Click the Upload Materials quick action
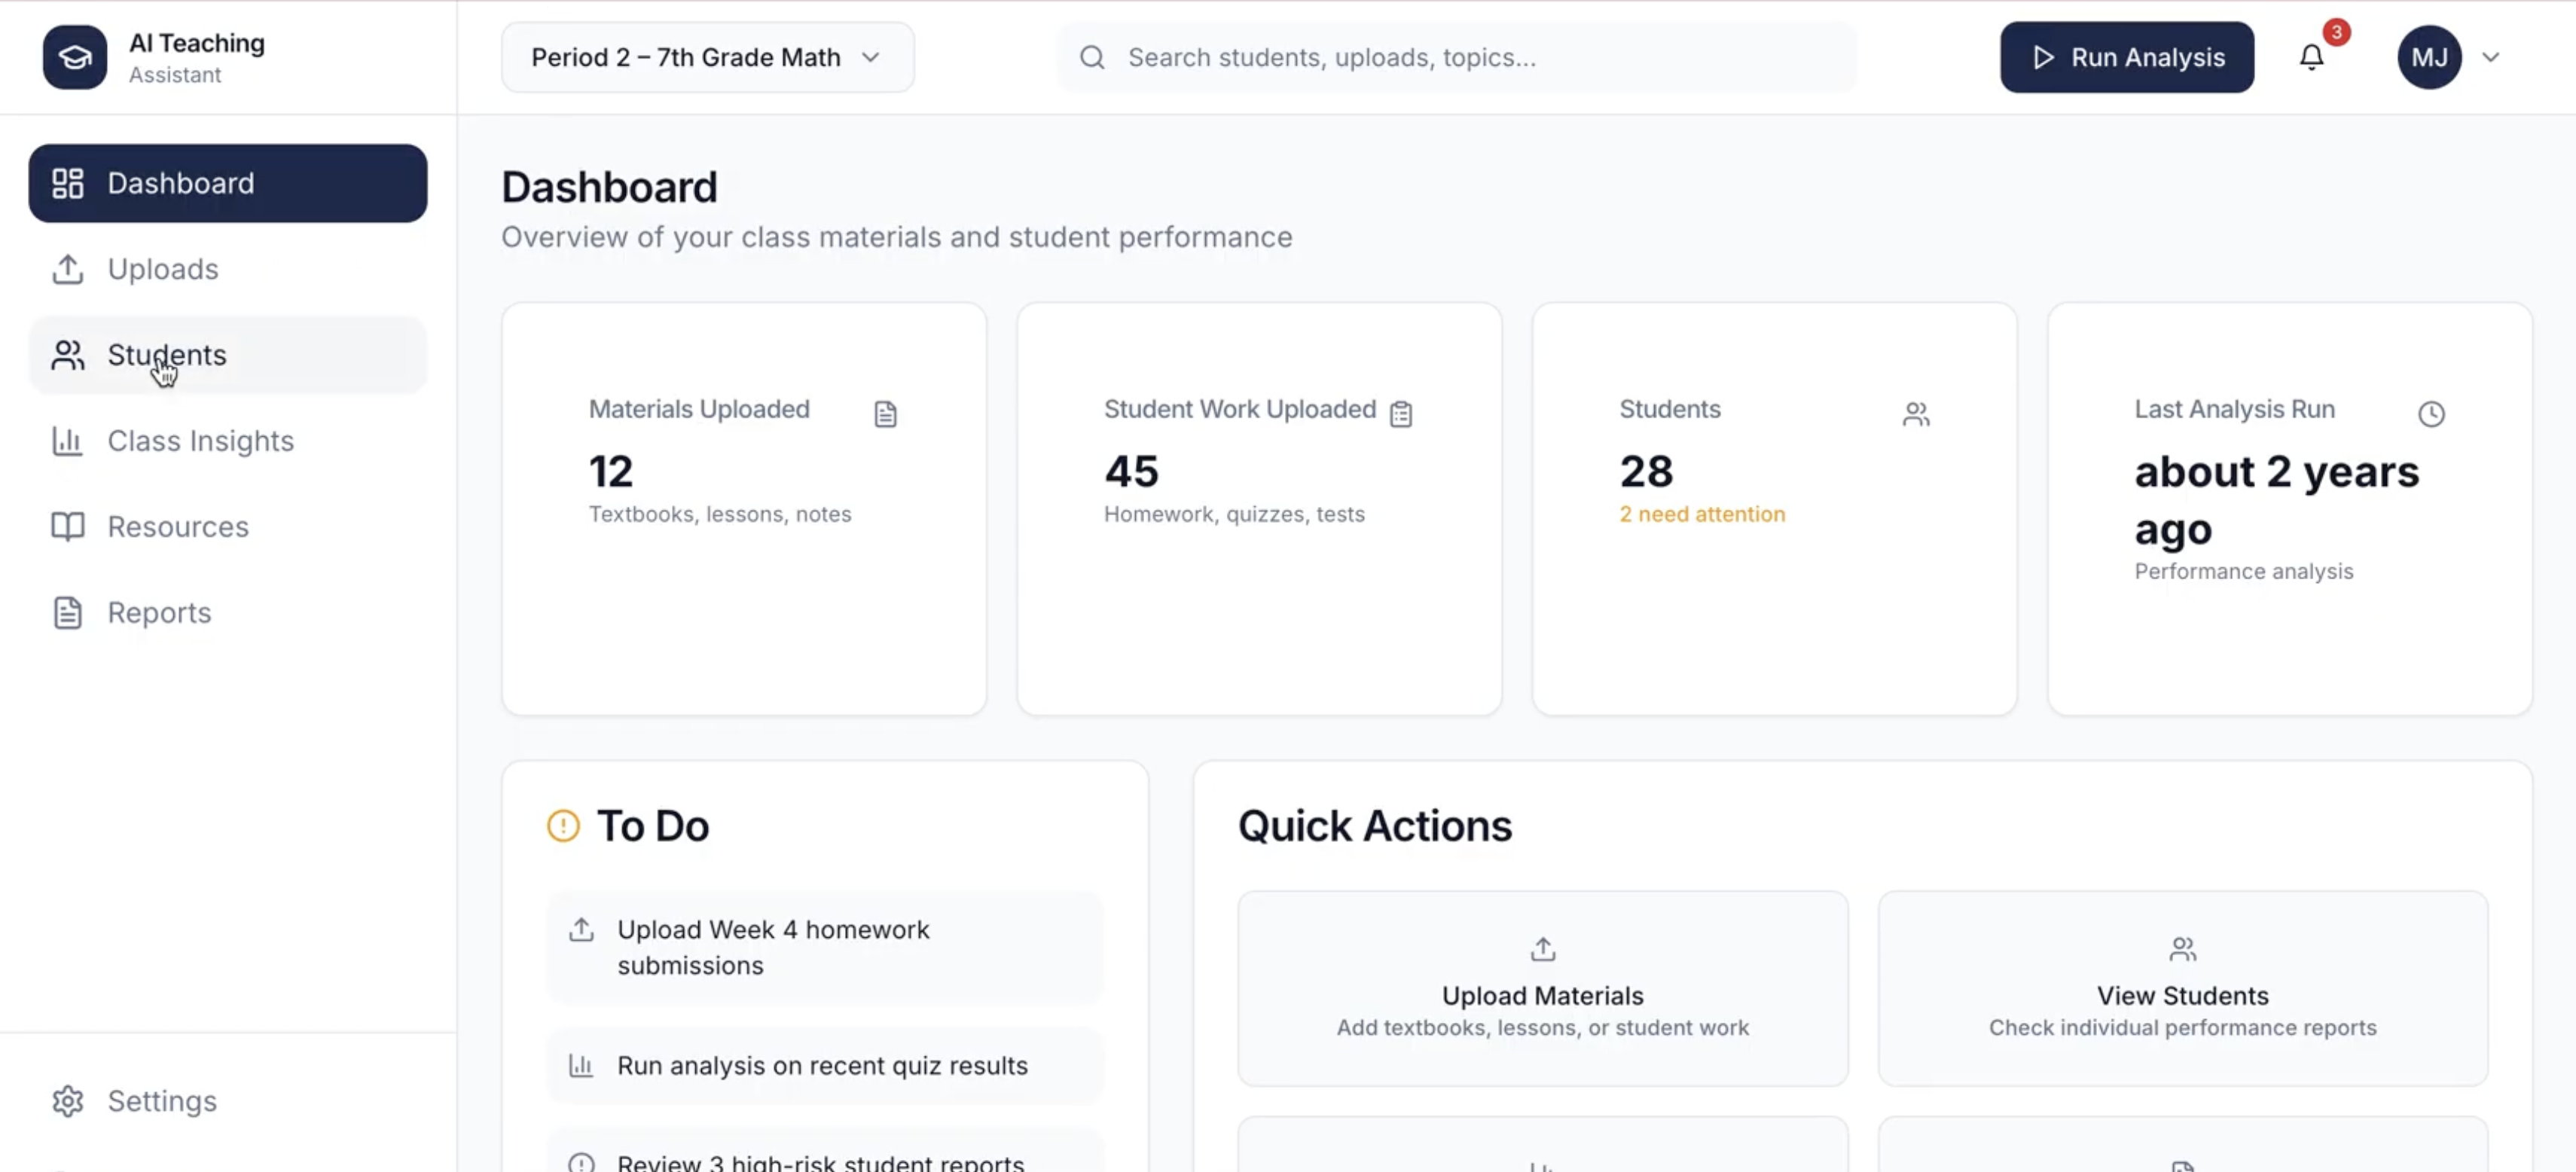The height and width of the screenshot is (1172, 2576). pyautogui.click(x=1542, y=987)
